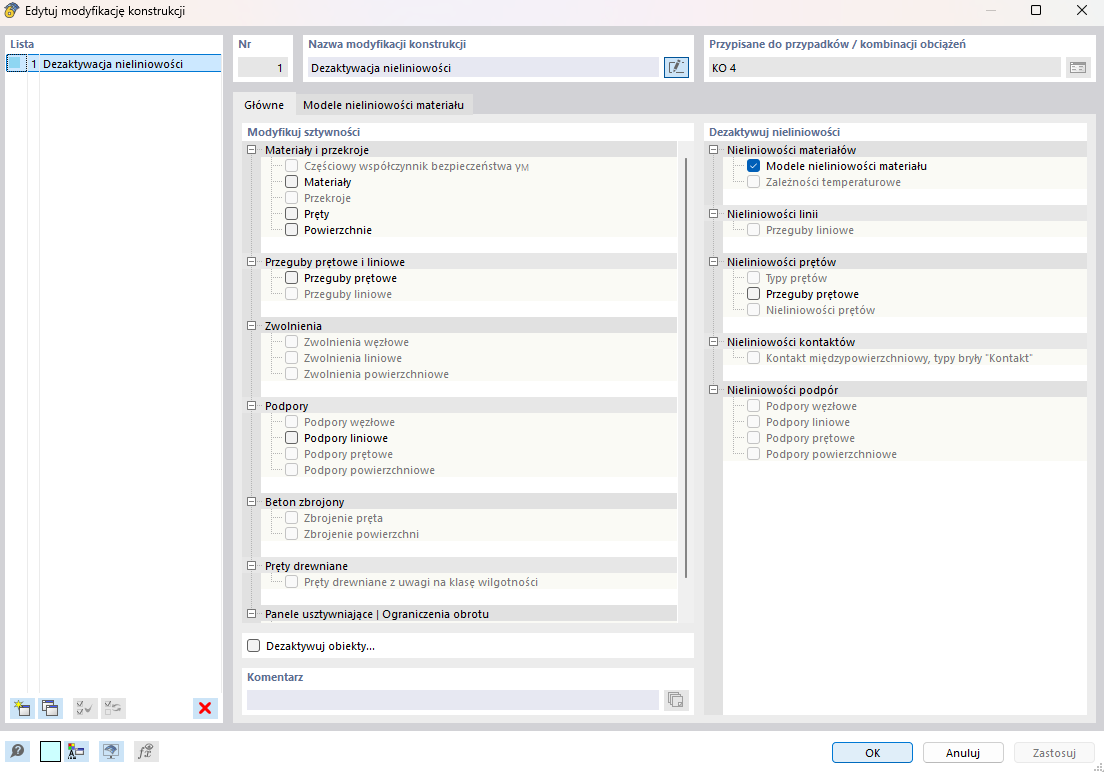This screenshot has width=1104, height=772.
Task: Check the Dezaktywuj obiekty option
Action: [253, 646]
